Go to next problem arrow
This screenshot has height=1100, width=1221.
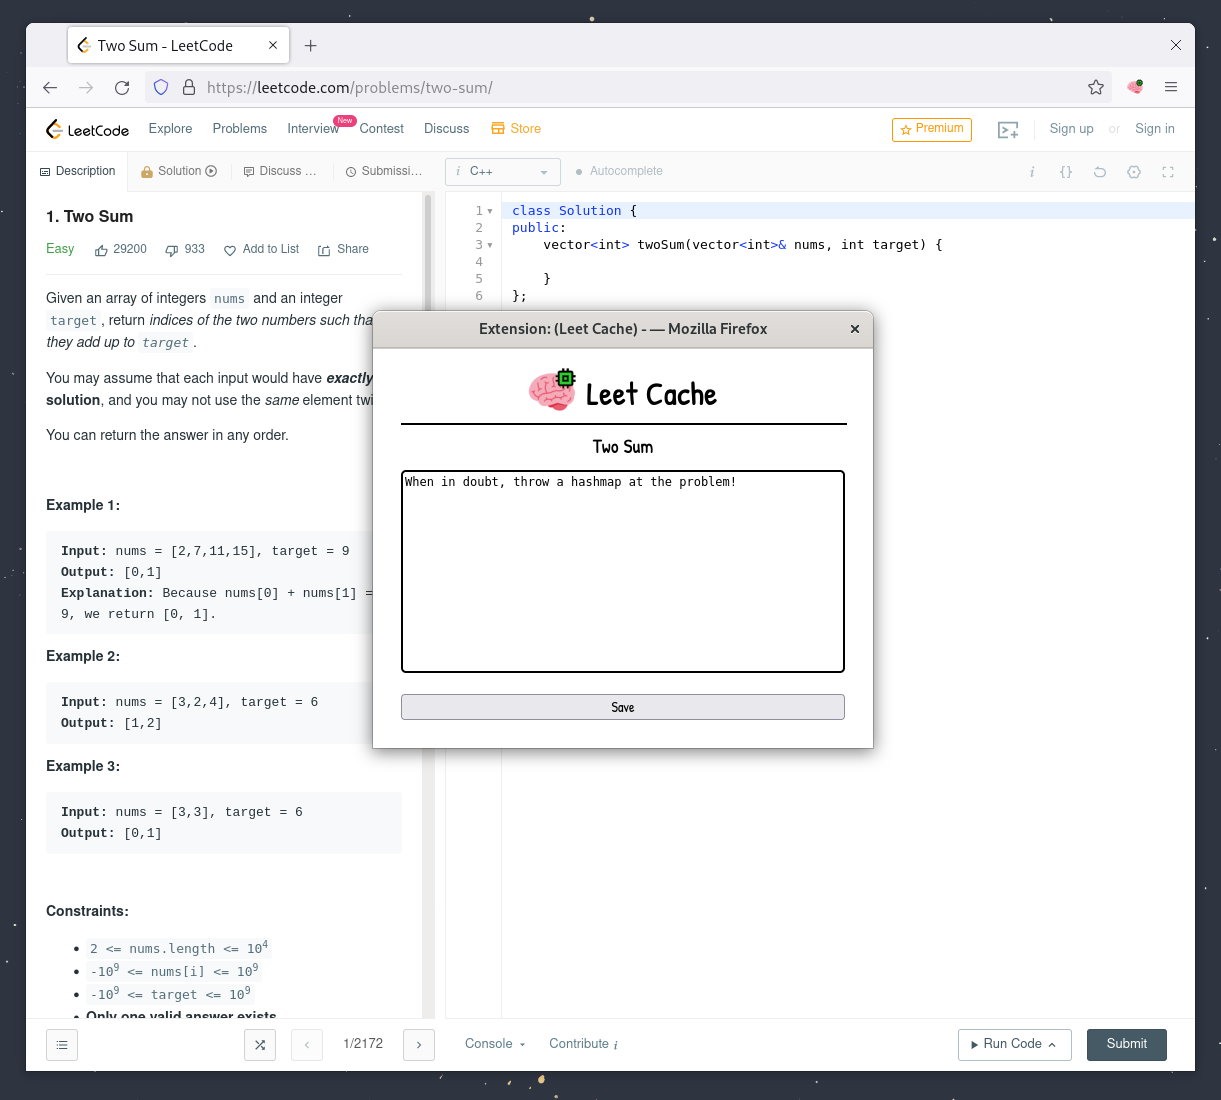419,1044
